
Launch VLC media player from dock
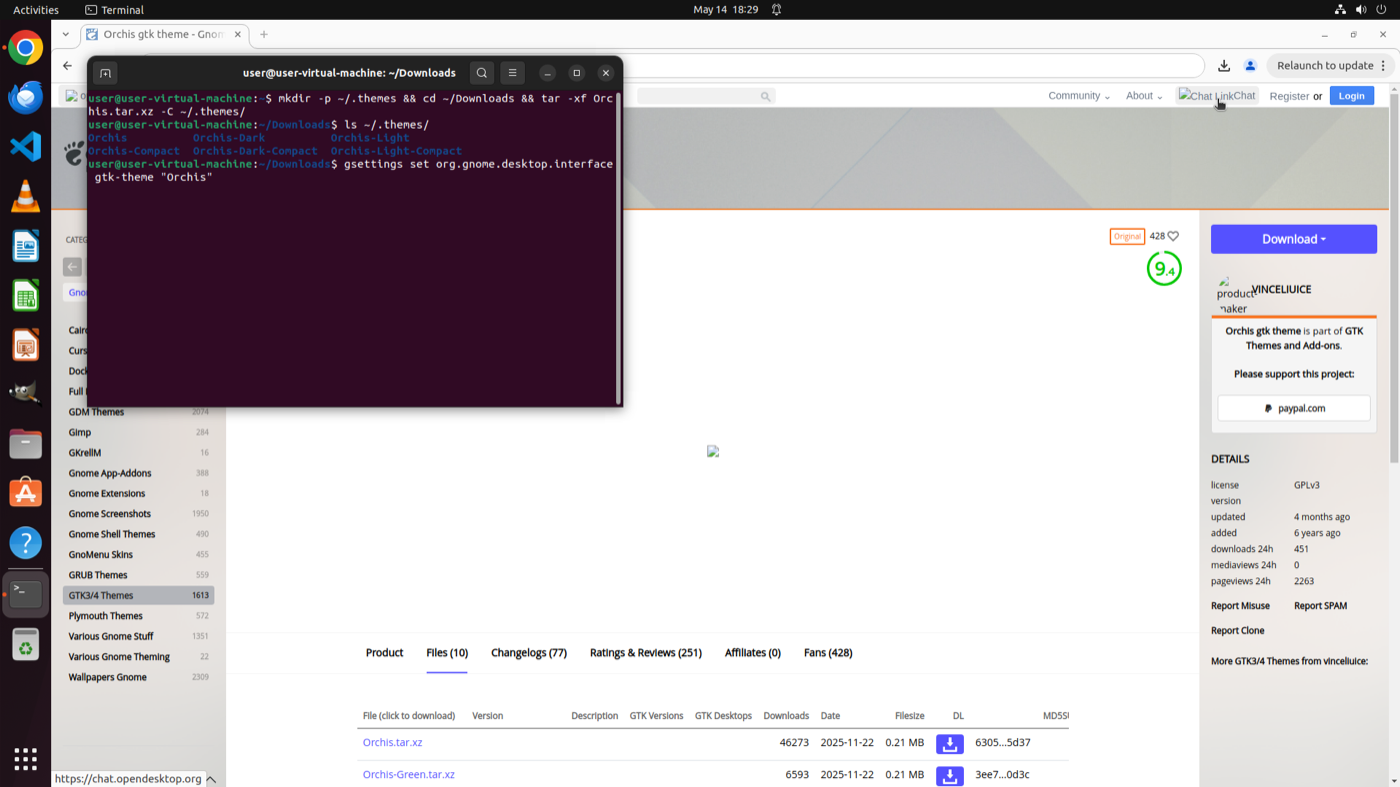click(x=26, y=197)
